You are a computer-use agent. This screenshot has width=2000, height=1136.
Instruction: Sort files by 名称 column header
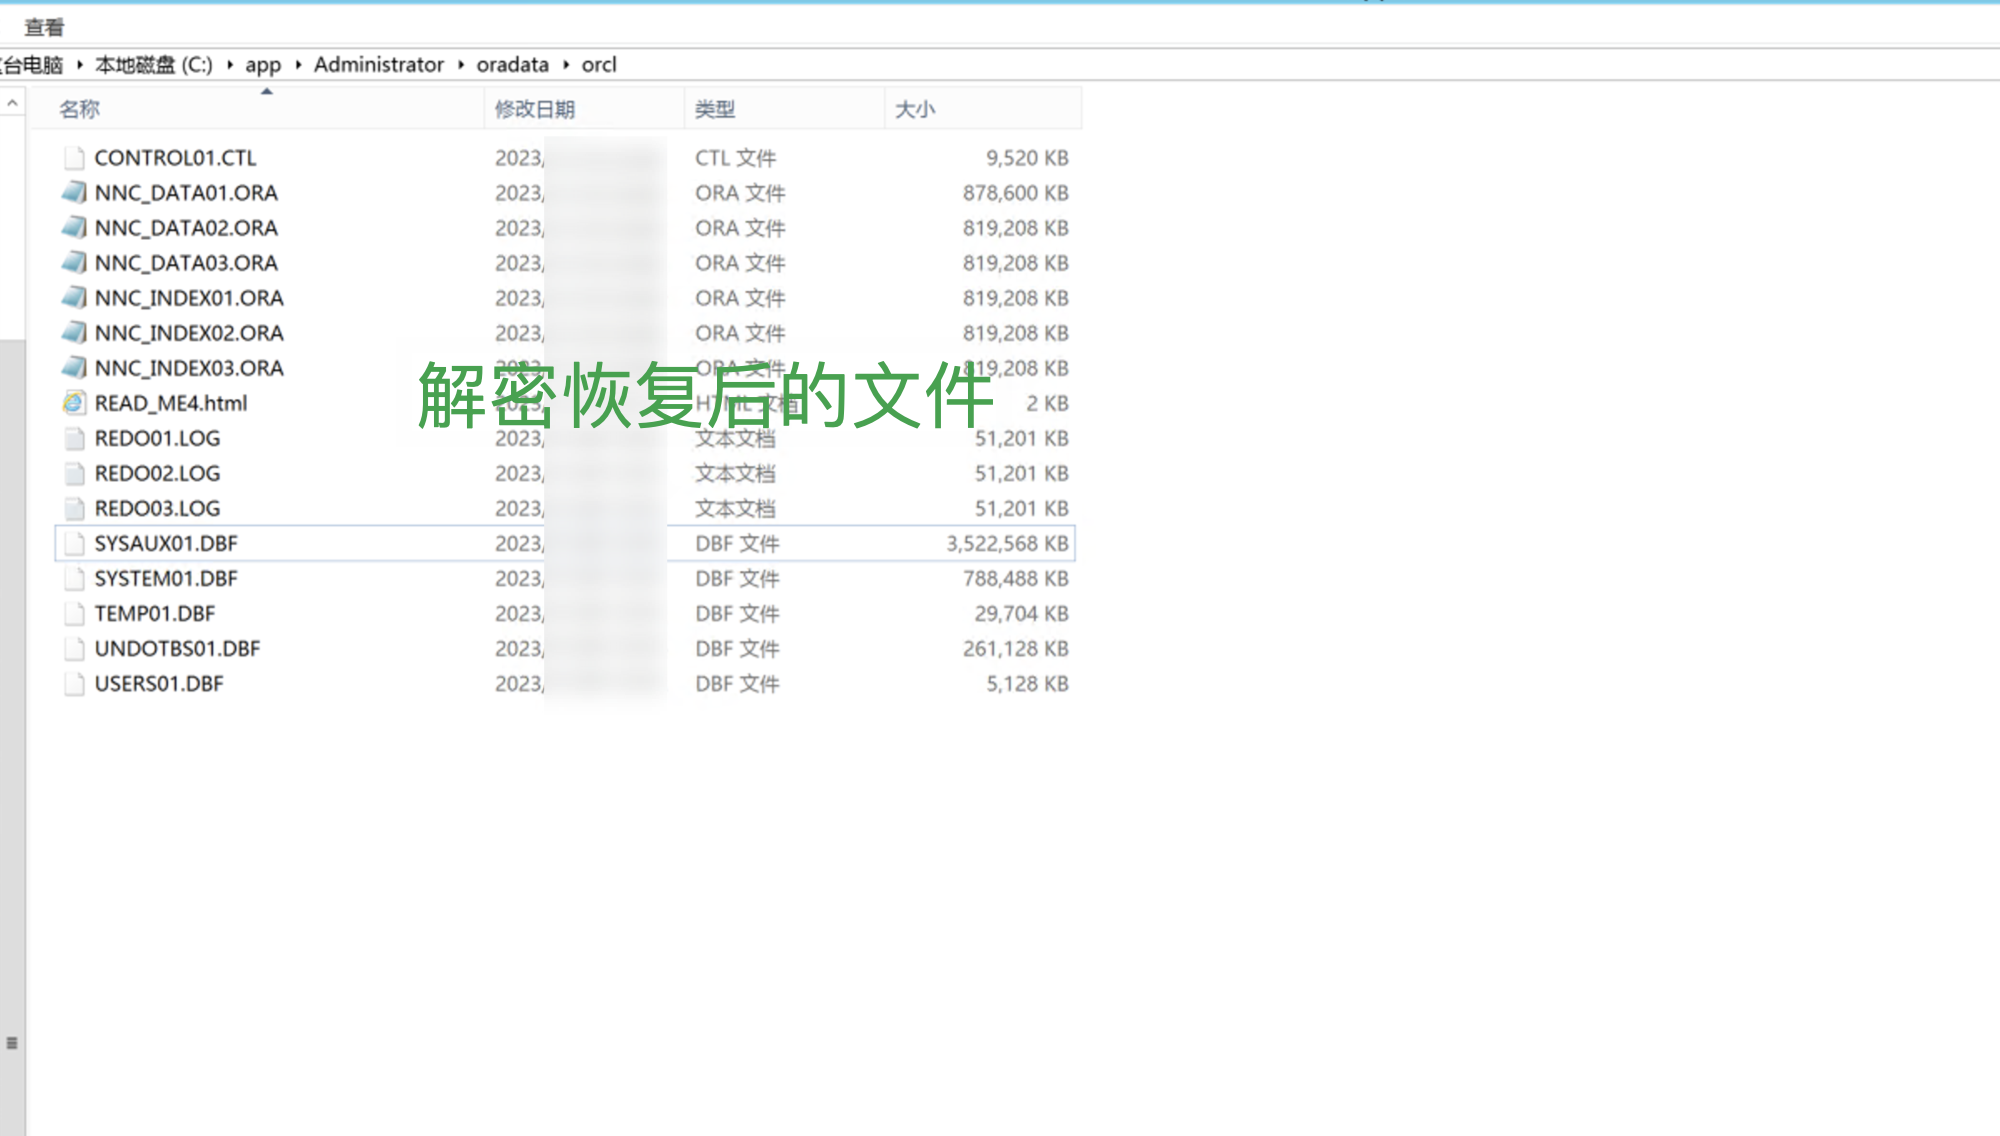(80, 109)
